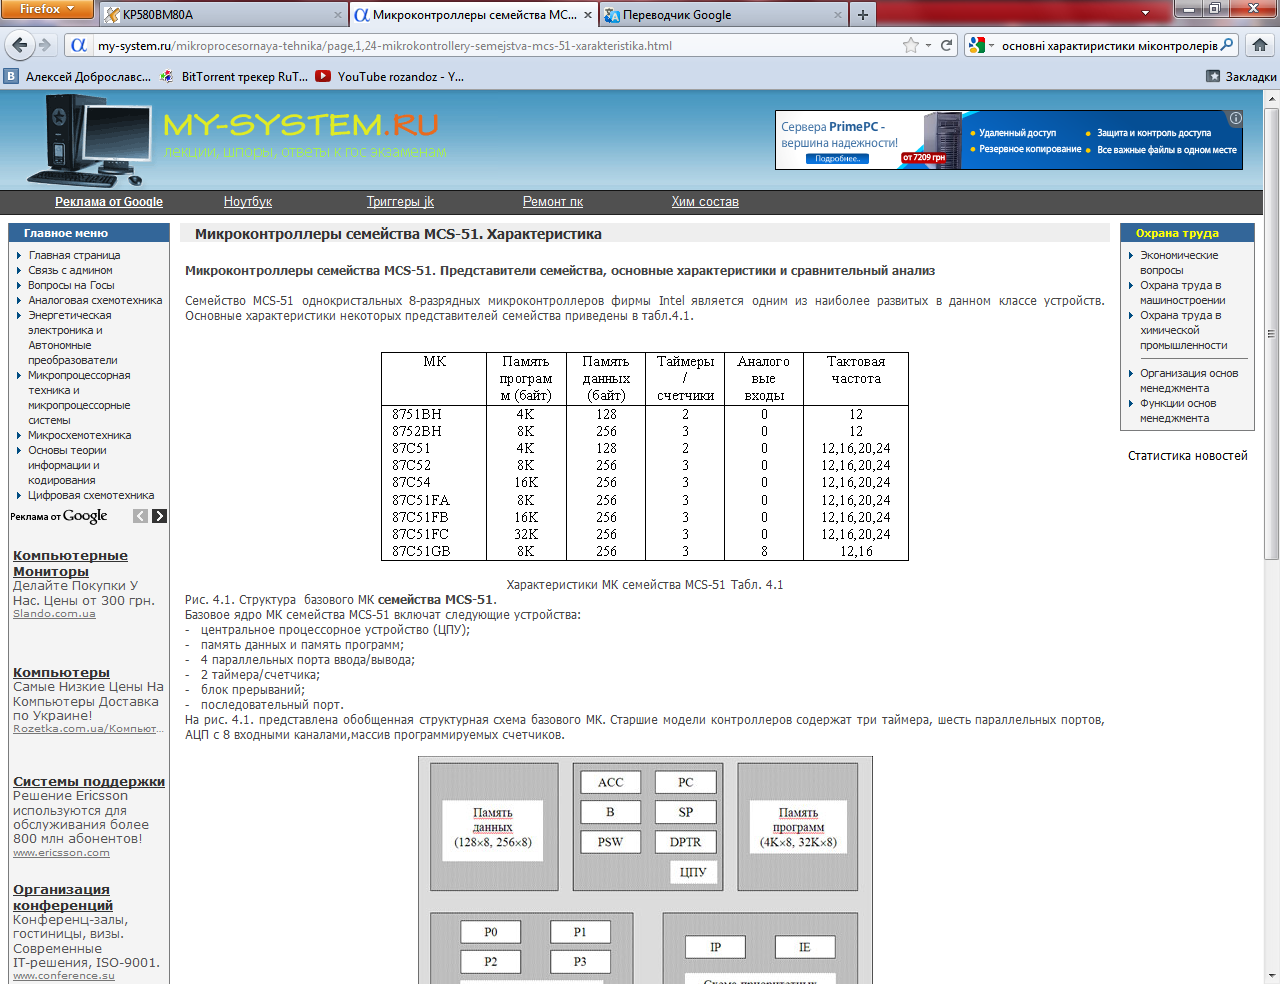Close the Переводчик Google tab
Screen dimensions: 1280x984
tap(838, 15)
